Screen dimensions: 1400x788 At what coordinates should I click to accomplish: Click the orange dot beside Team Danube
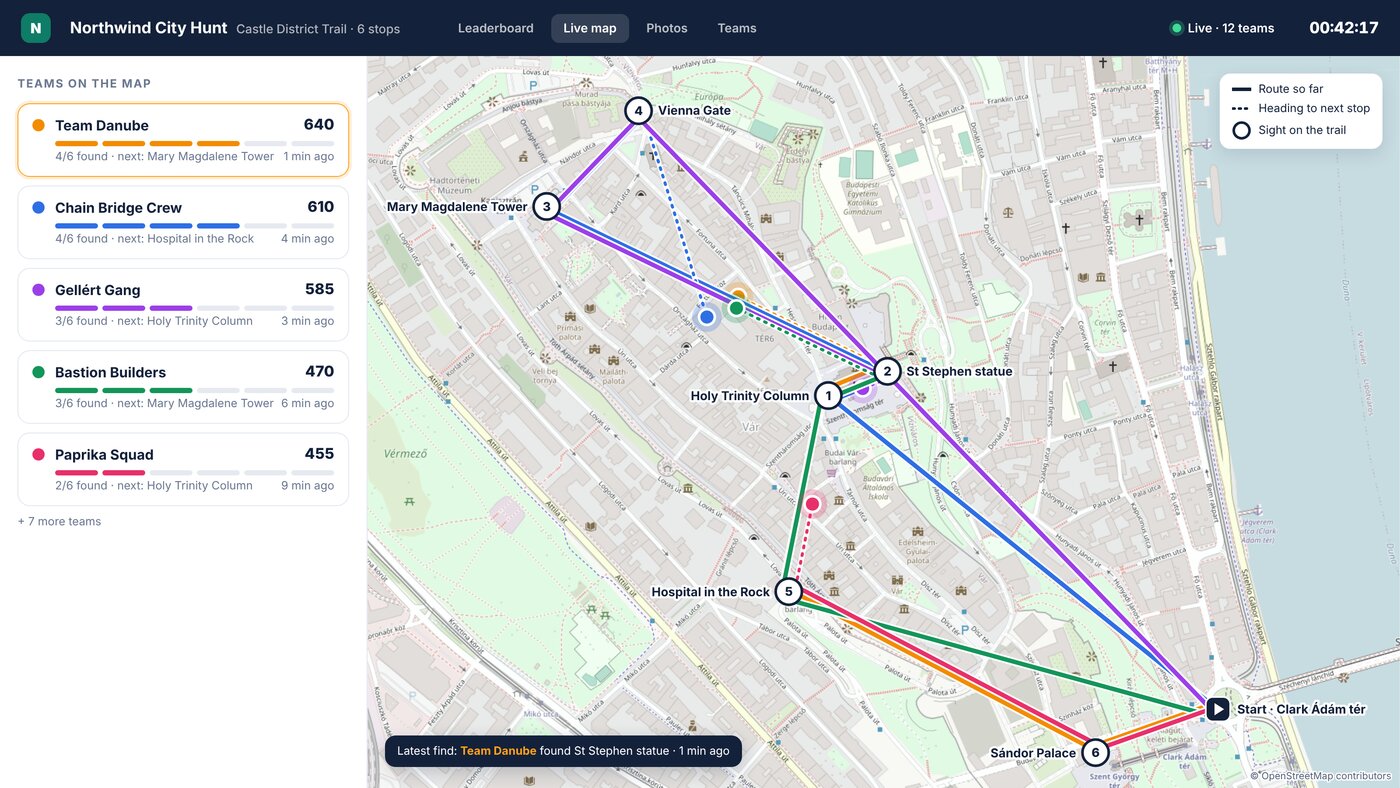38,125
